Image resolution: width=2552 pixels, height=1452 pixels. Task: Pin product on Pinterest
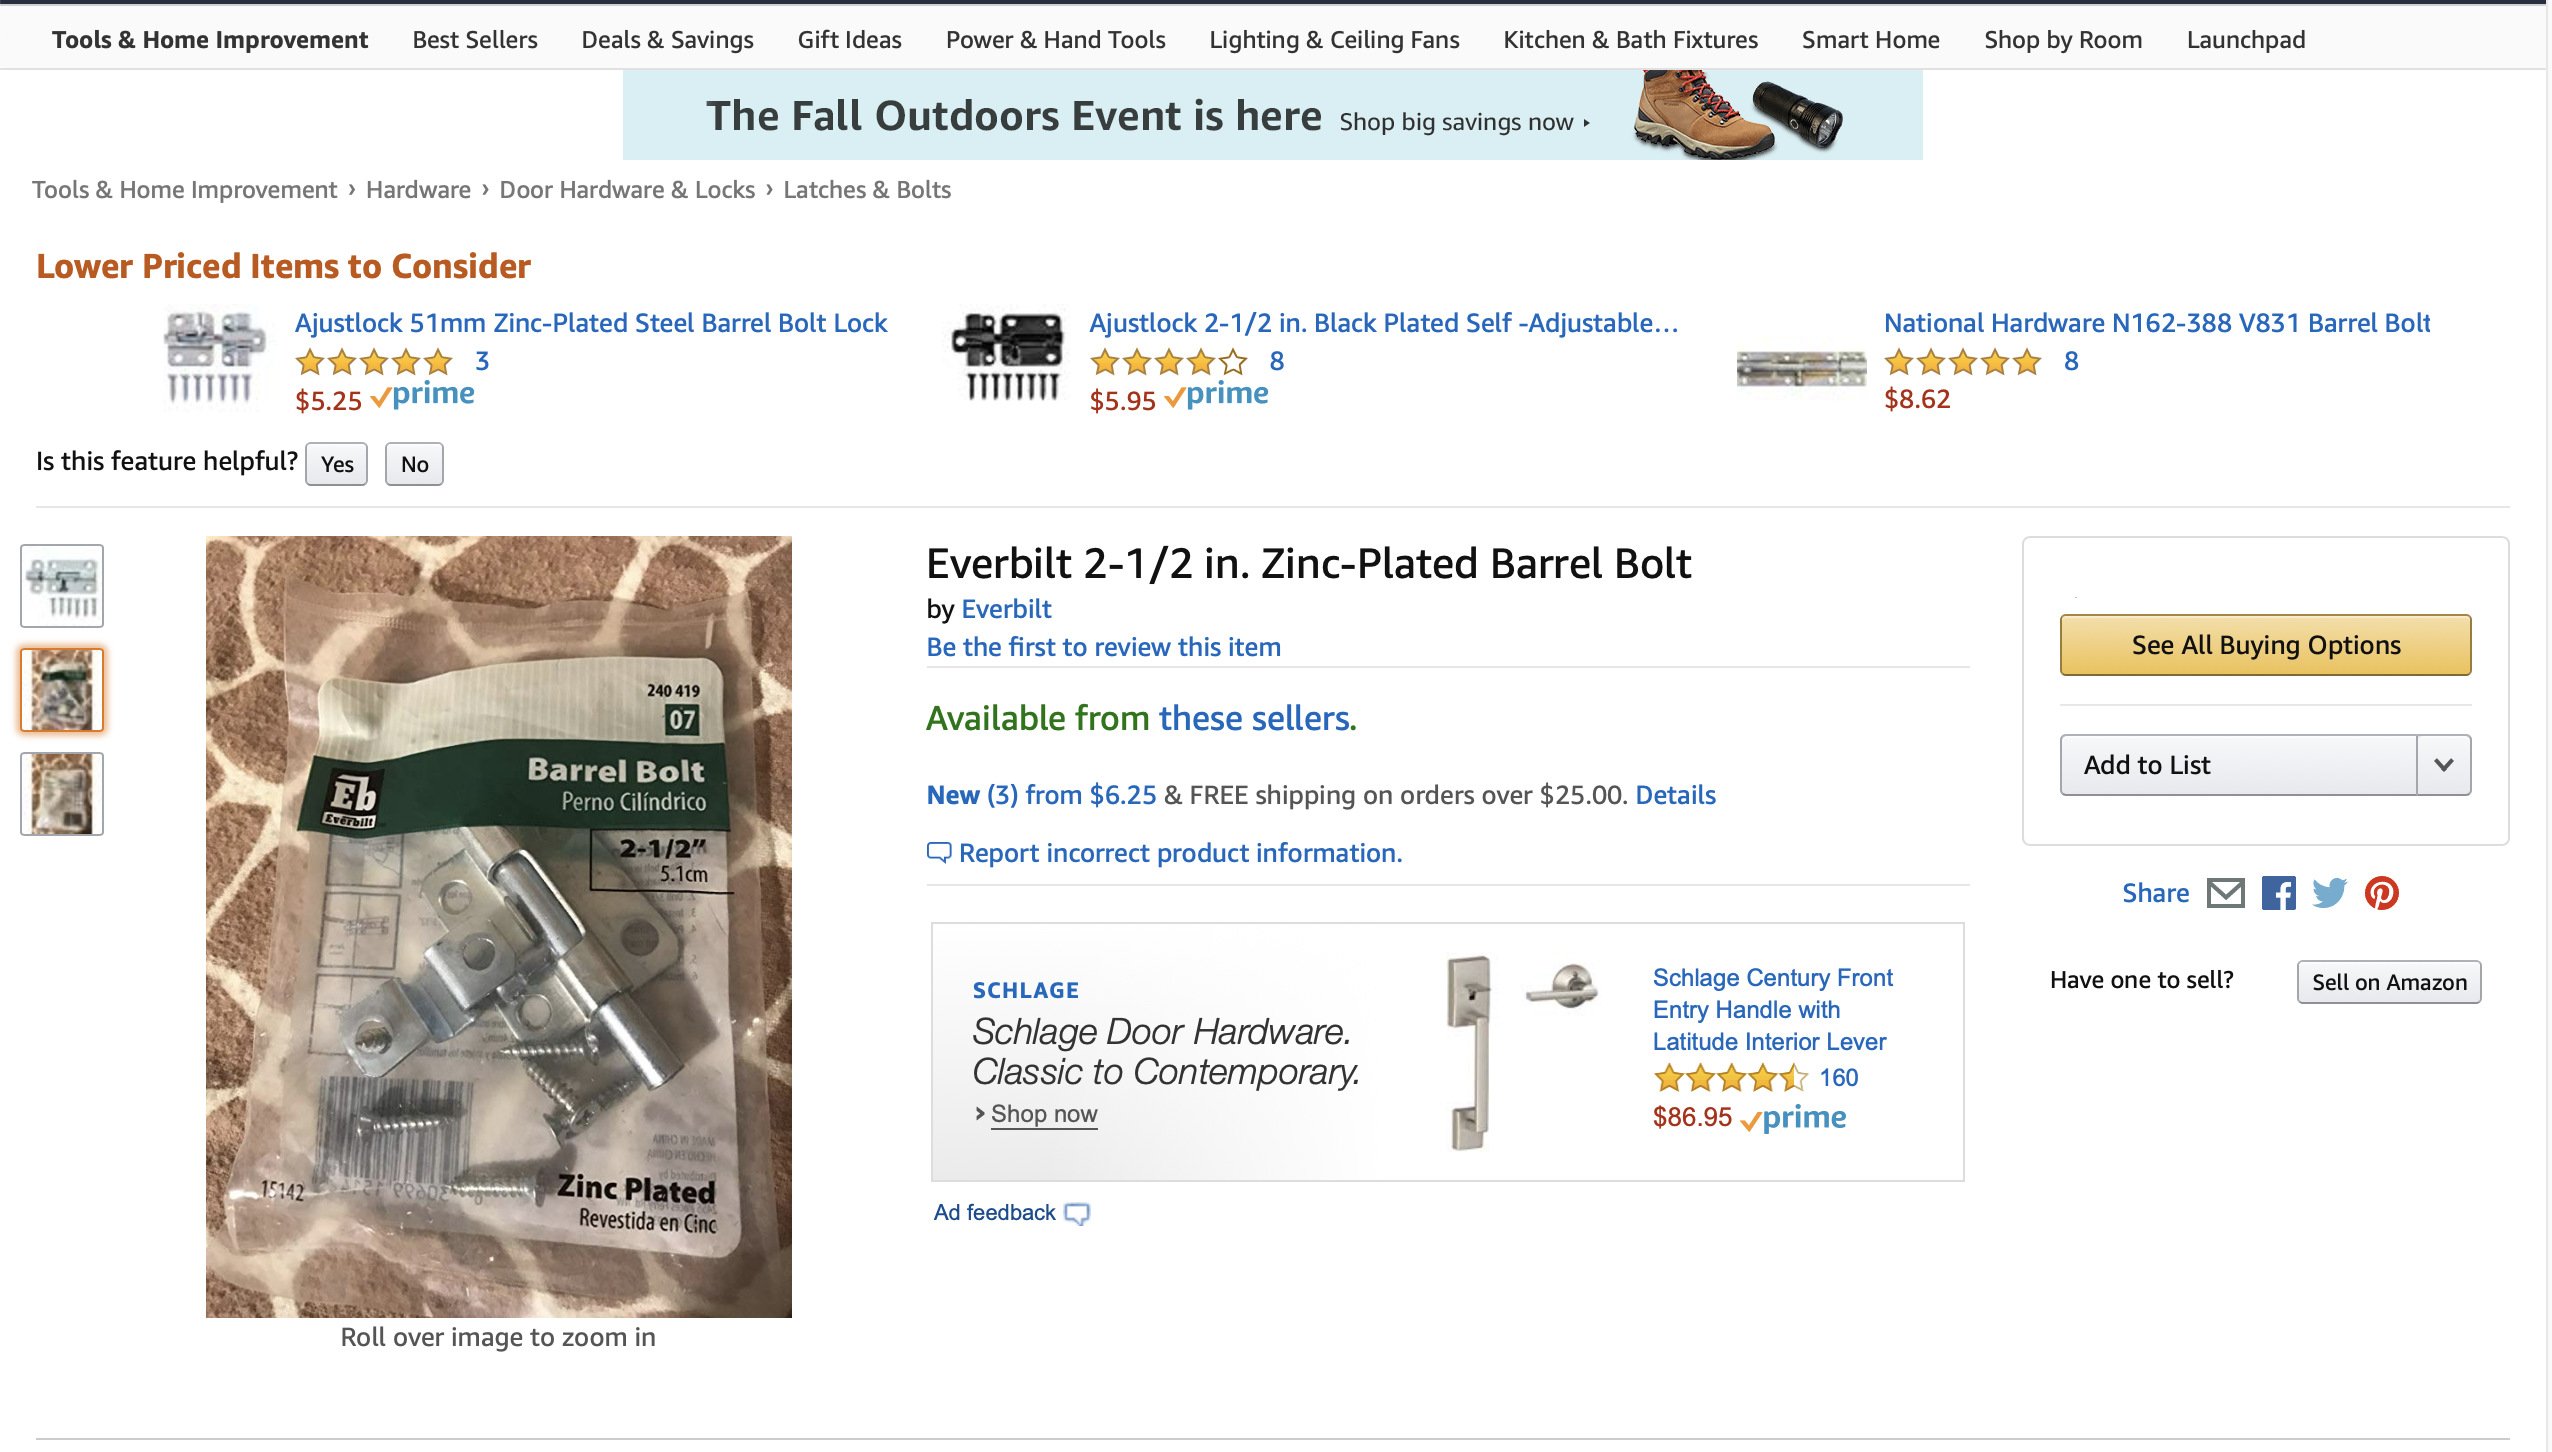point(2381,893)
